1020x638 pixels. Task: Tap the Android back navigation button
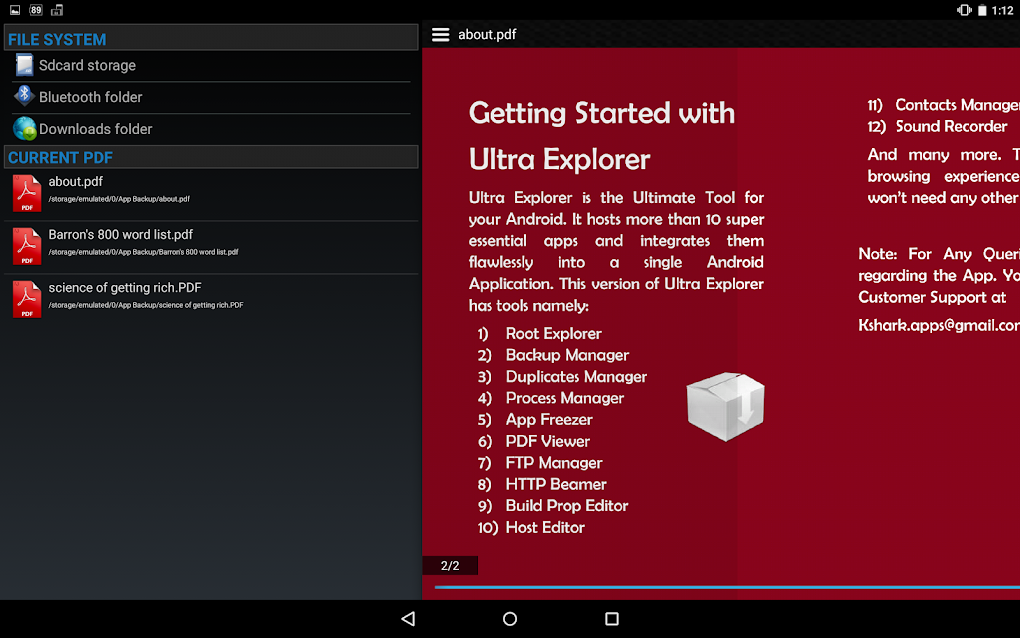[x=408, y=618]
